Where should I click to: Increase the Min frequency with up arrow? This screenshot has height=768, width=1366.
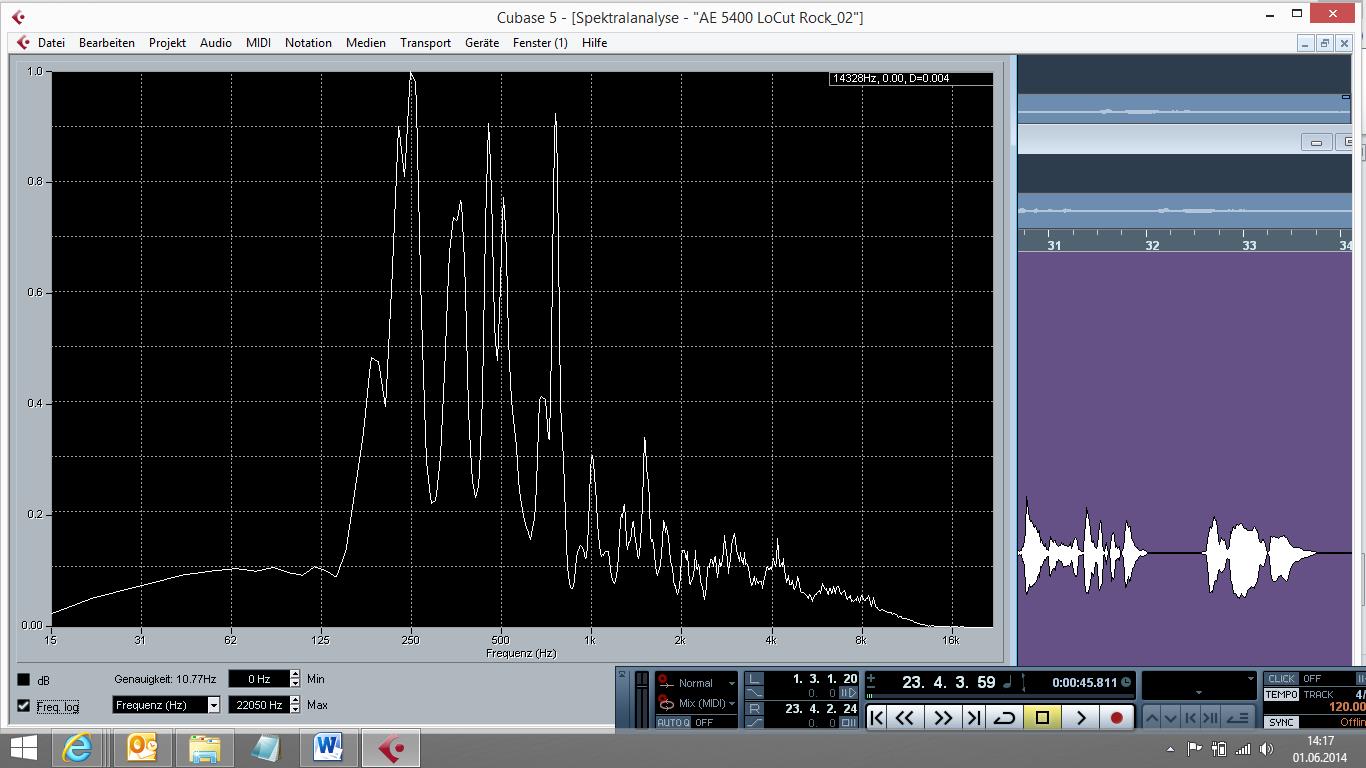pos(295,674)
